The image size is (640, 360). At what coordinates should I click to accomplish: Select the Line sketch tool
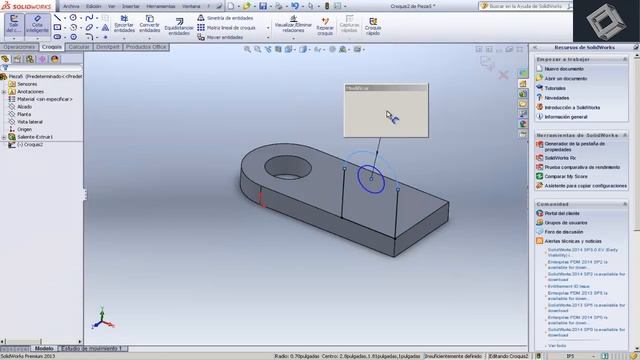58,18
